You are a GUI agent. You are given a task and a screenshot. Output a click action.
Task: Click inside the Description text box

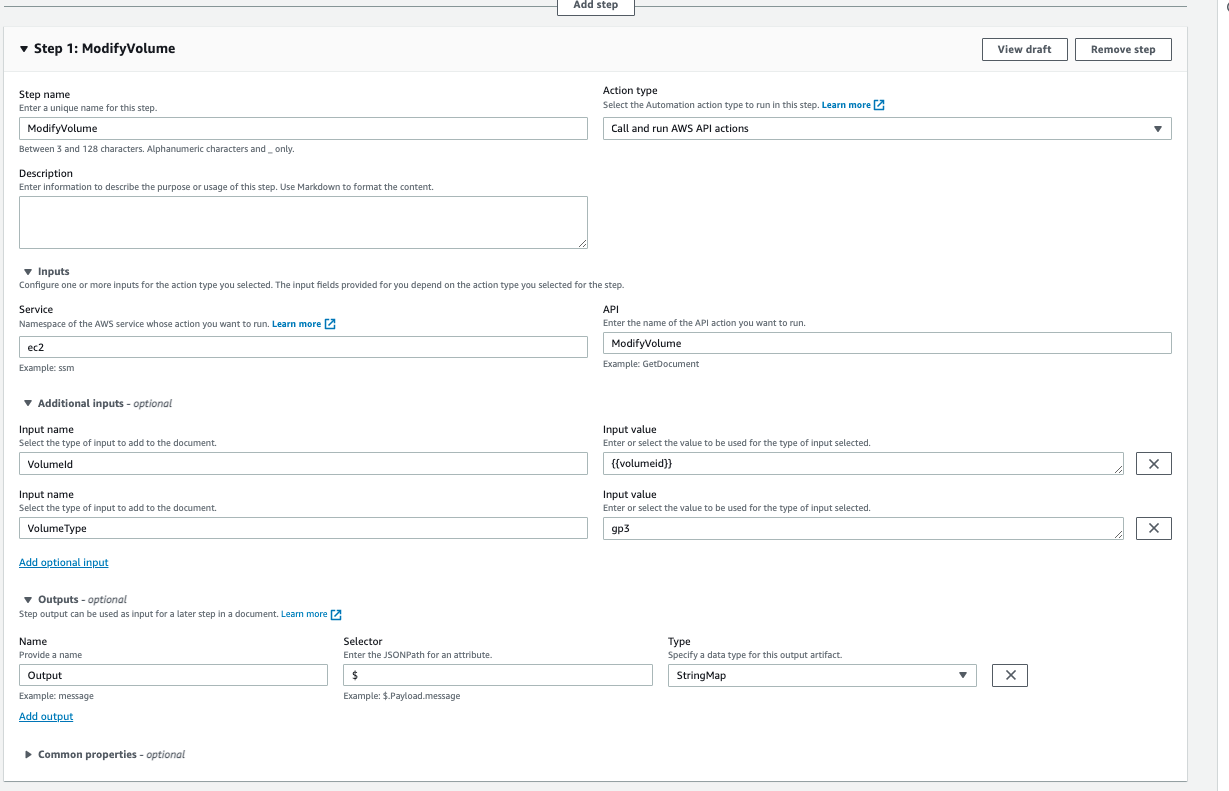303,222
